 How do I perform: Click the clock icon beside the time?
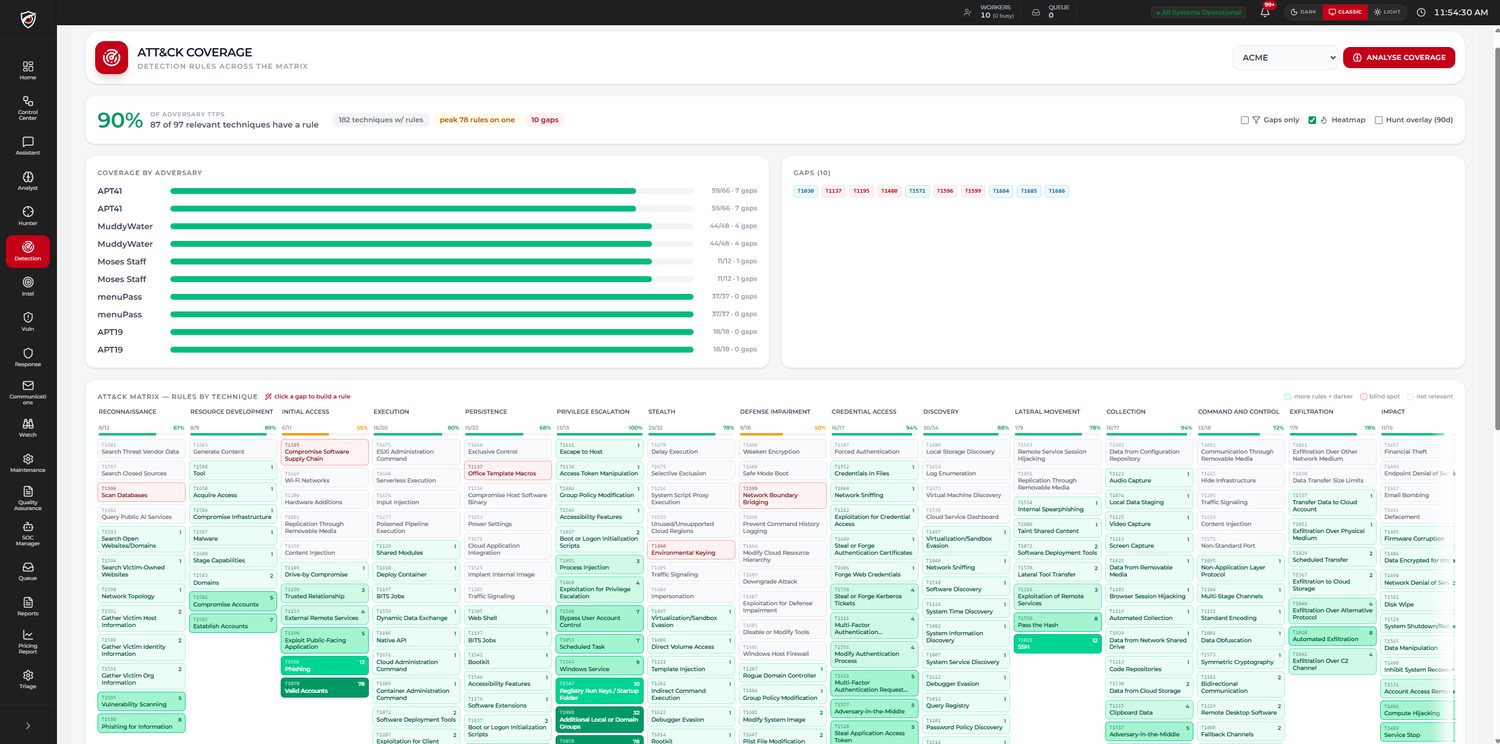[1421, 12]
